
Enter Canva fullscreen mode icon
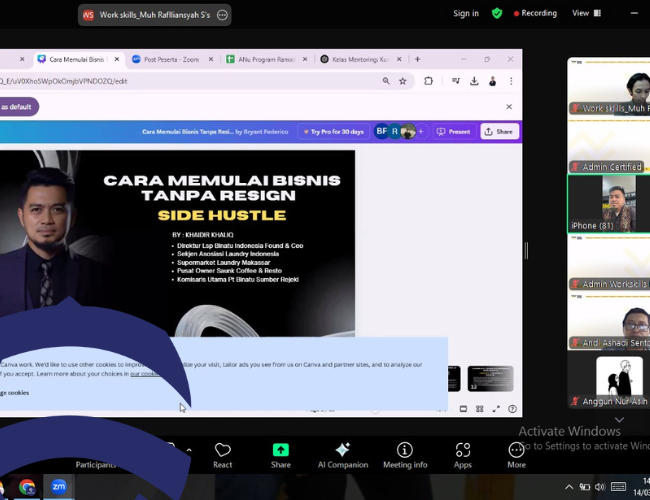[x=496, y=409]
